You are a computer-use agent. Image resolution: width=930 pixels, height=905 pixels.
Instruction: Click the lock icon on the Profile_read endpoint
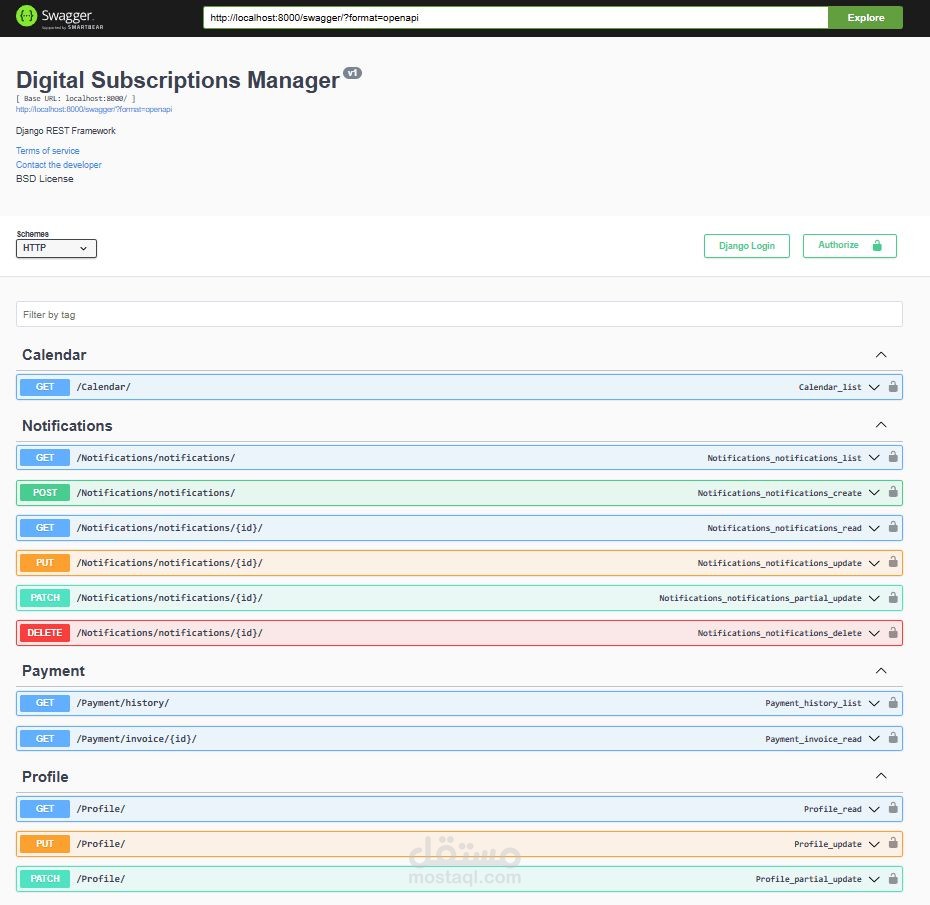(893, 808)
